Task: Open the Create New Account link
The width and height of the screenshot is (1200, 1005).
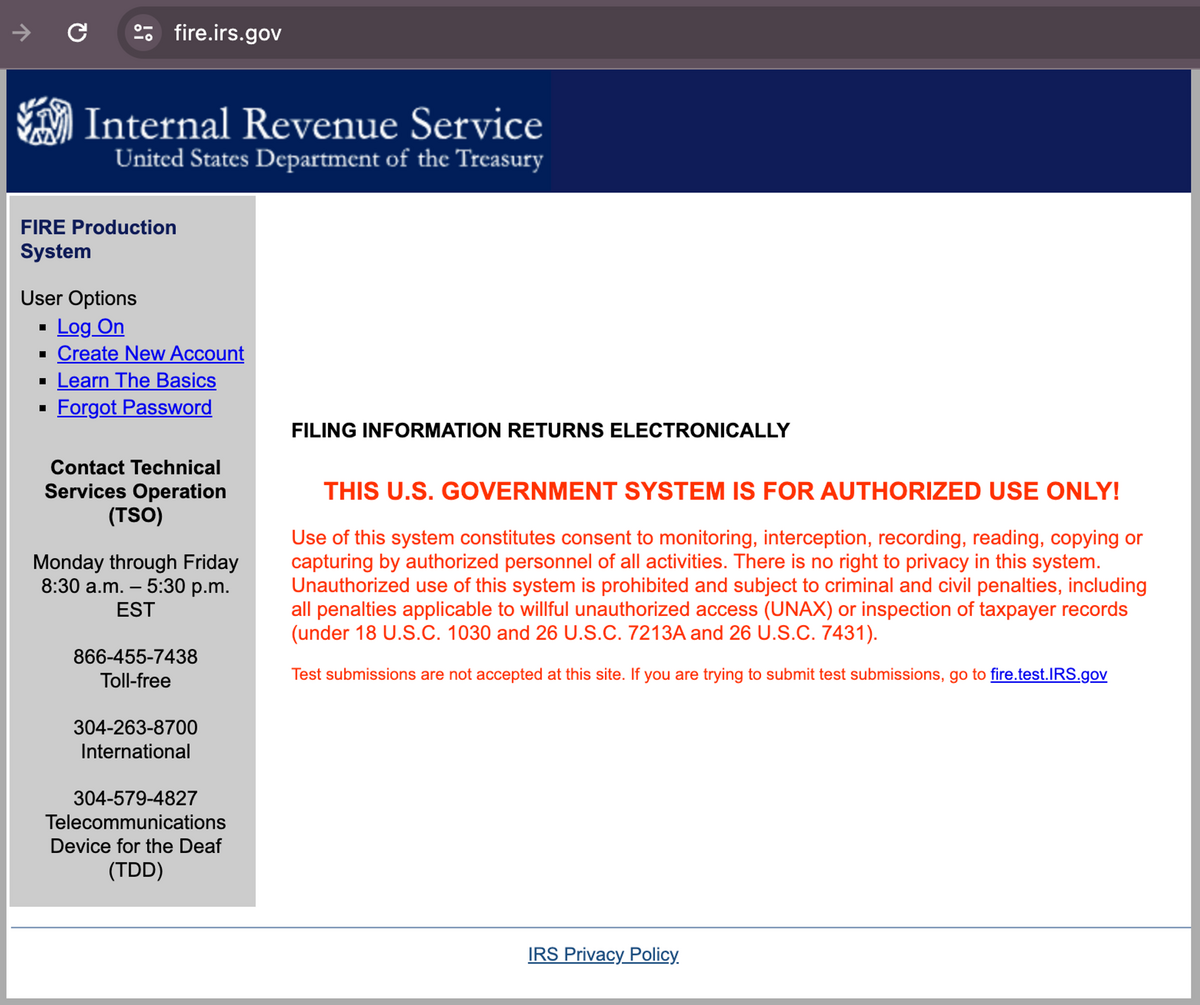Action: tap(151, 353)
